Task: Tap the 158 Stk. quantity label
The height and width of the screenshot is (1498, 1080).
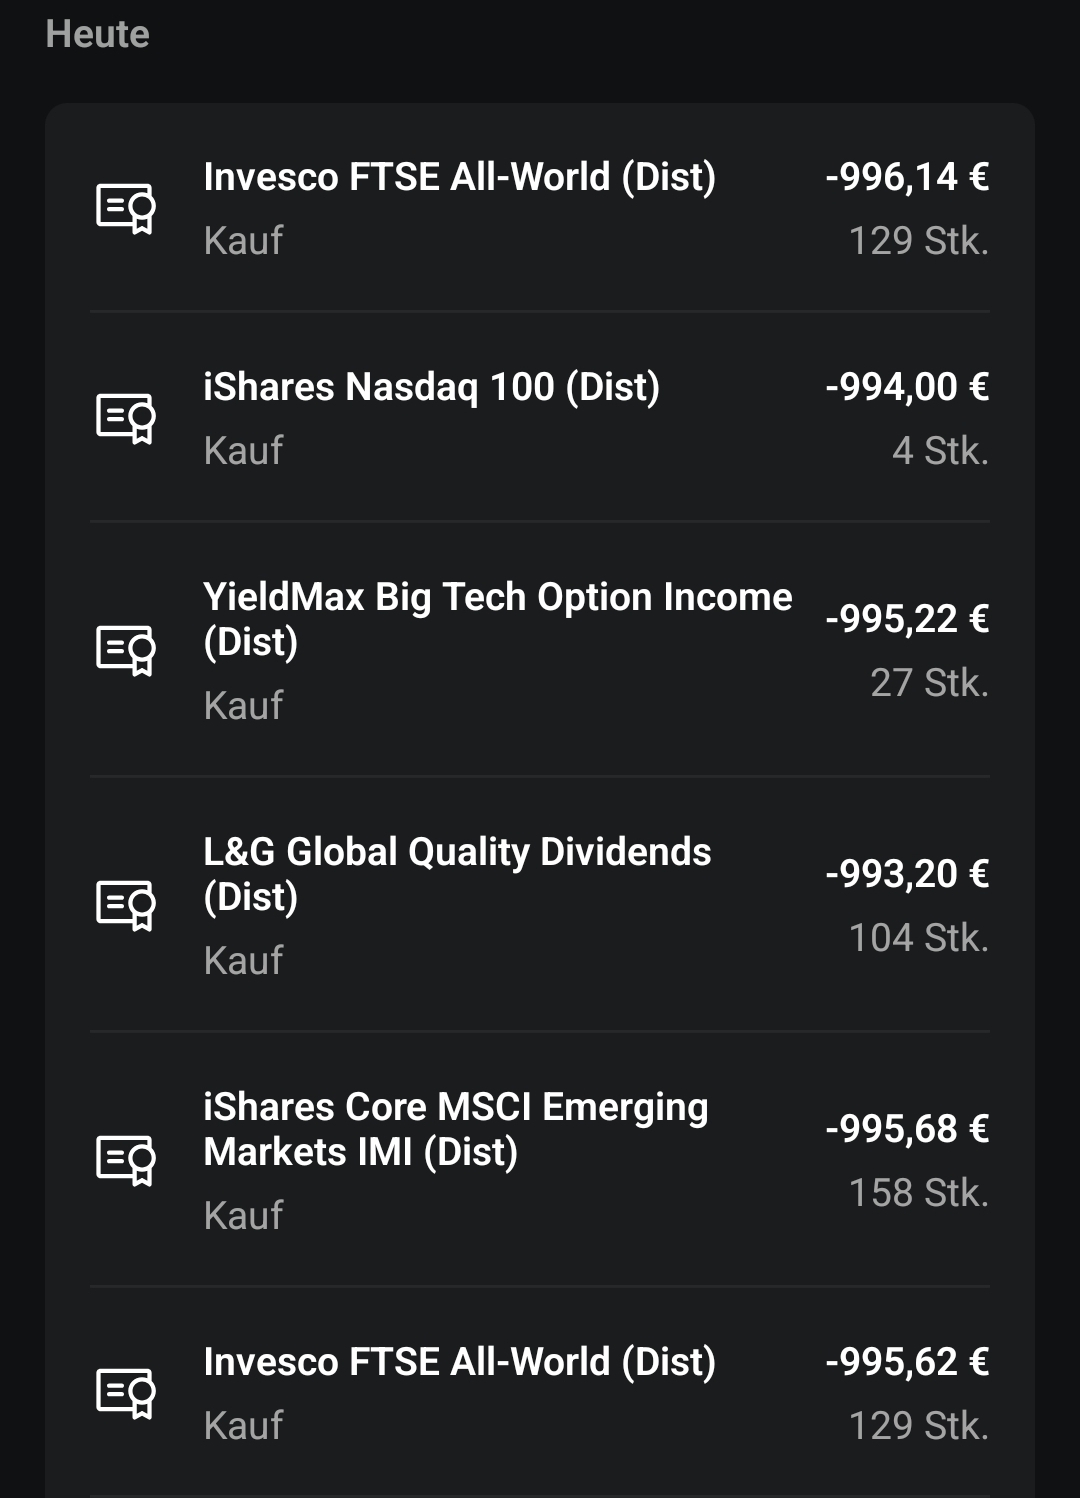Action: tap(918, 1193)
